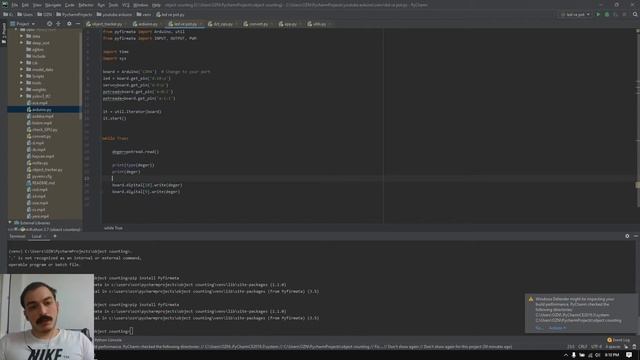
Task: Open the File menu
Action: pos(15,5)
